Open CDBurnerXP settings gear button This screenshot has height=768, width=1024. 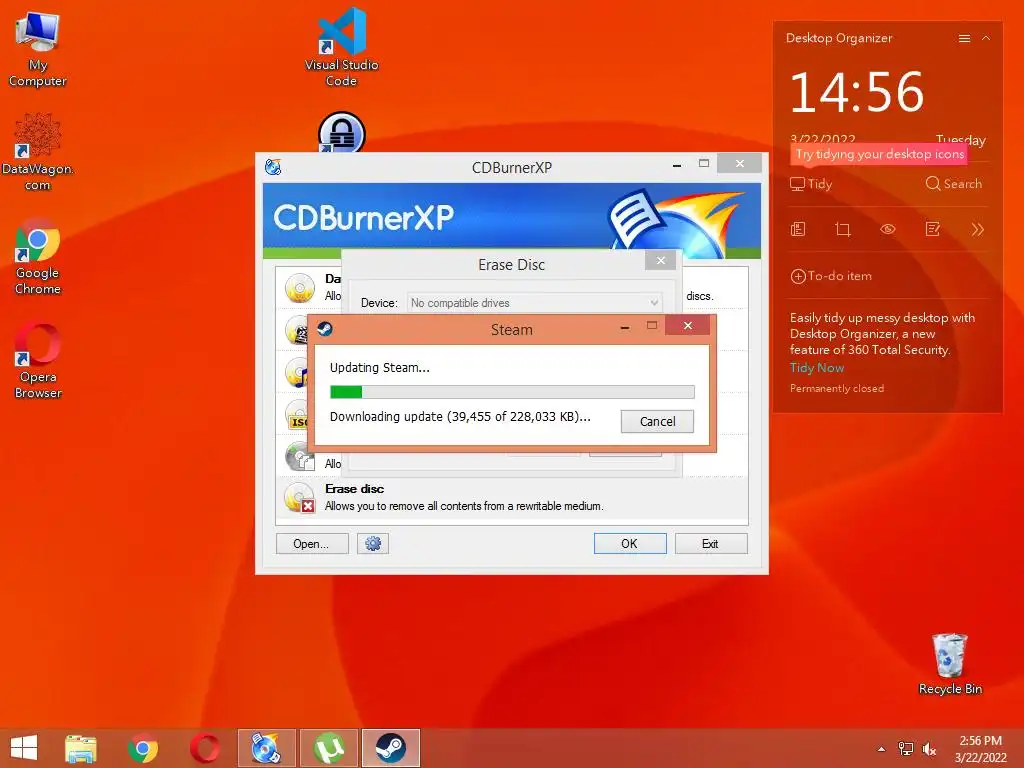[x=373, y=543]
